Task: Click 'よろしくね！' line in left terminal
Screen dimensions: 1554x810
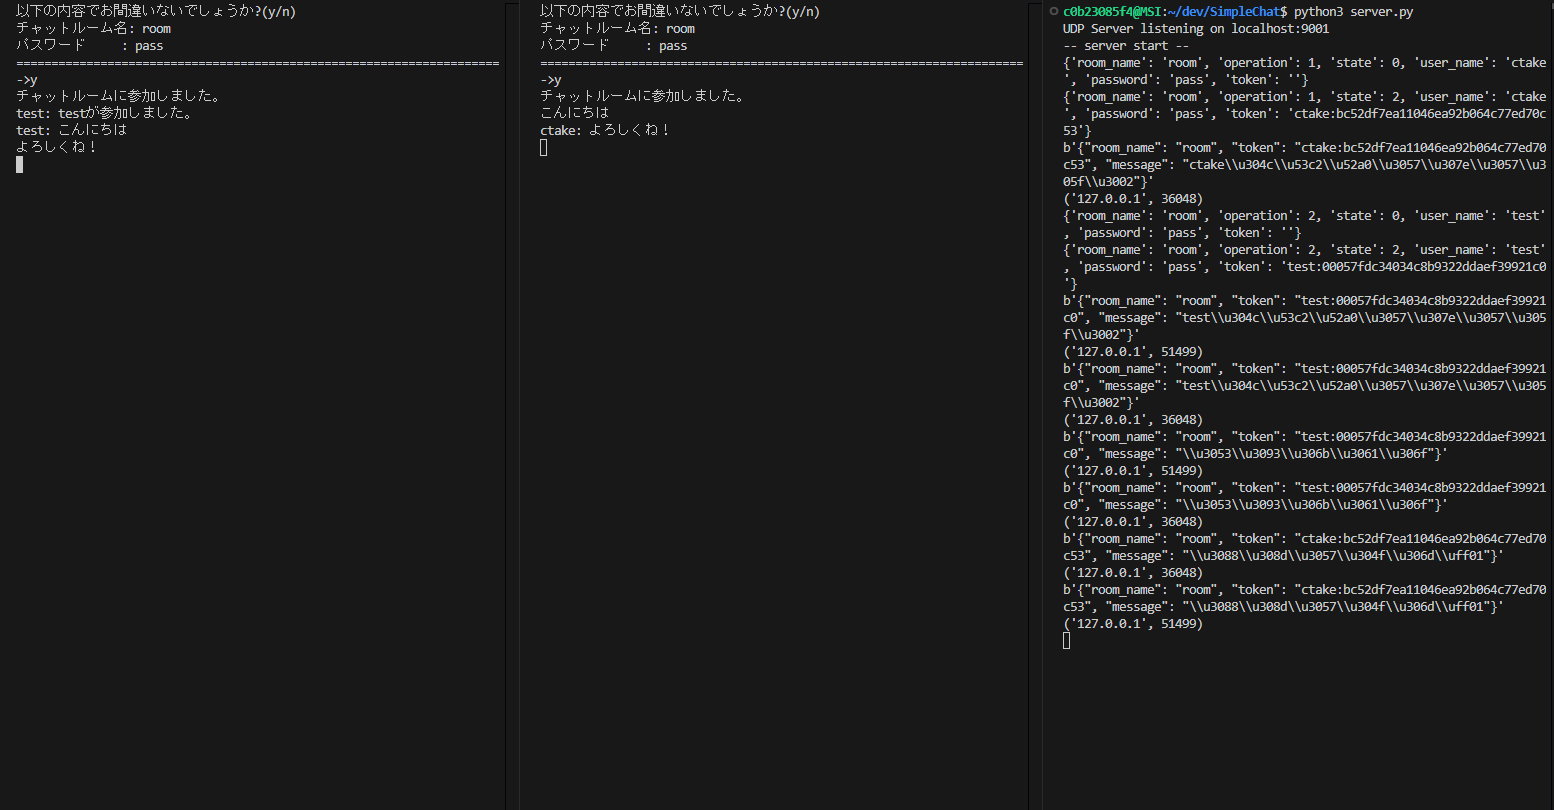Action: pos(57,147)
